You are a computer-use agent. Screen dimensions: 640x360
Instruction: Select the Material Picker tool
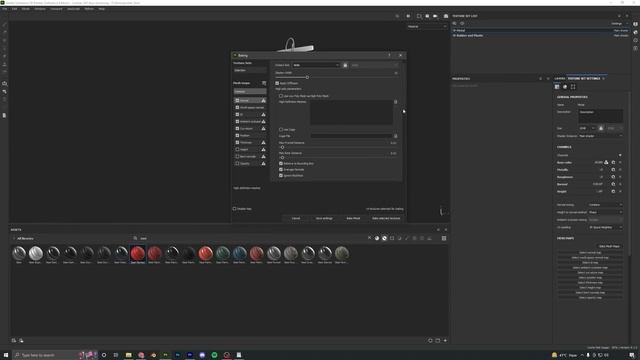(x=4, y=71)
